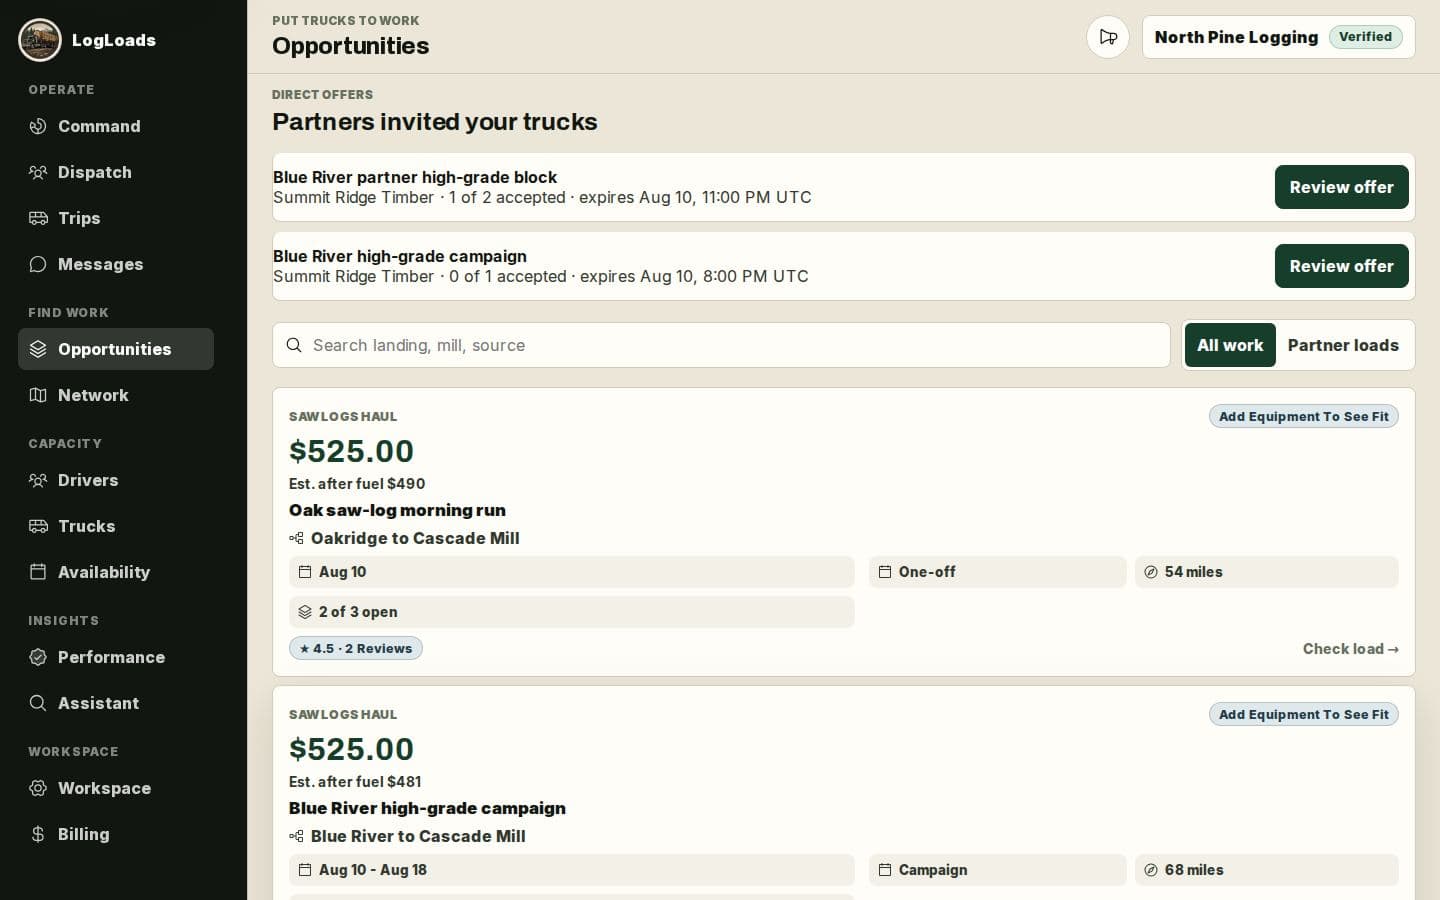Click the route icon beside Blue River to Cascade Mill
Image resolution: width=1440 pixels, height=900 pixels.
pyautogui.click(x=296, y=836)
